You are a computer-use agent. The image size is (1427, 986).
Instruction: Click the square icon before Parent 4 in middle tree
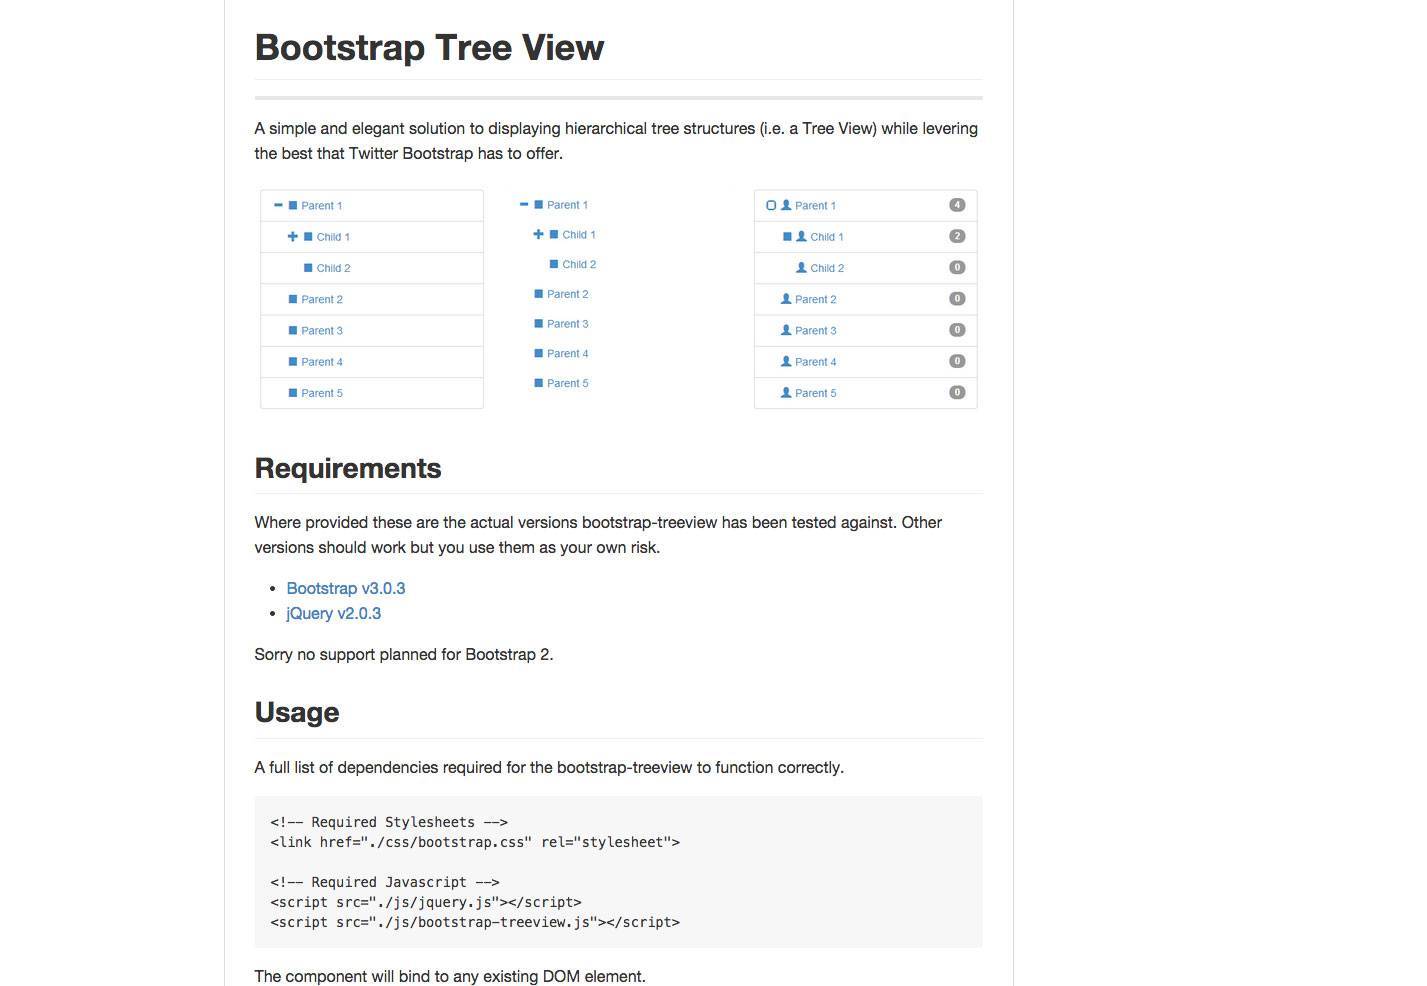click(539, 353)
